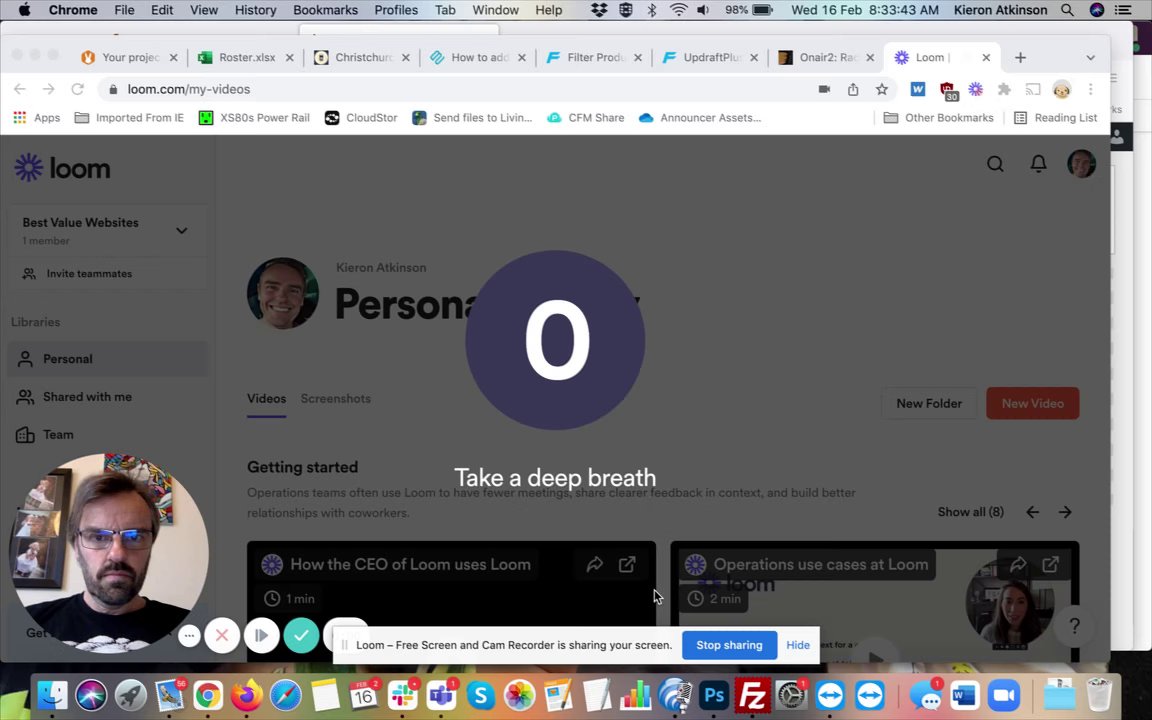Switch to Screenshots tab
The width and height of the screenshot is (1152, 720).
pyautogui.click(x=336, y=399)
